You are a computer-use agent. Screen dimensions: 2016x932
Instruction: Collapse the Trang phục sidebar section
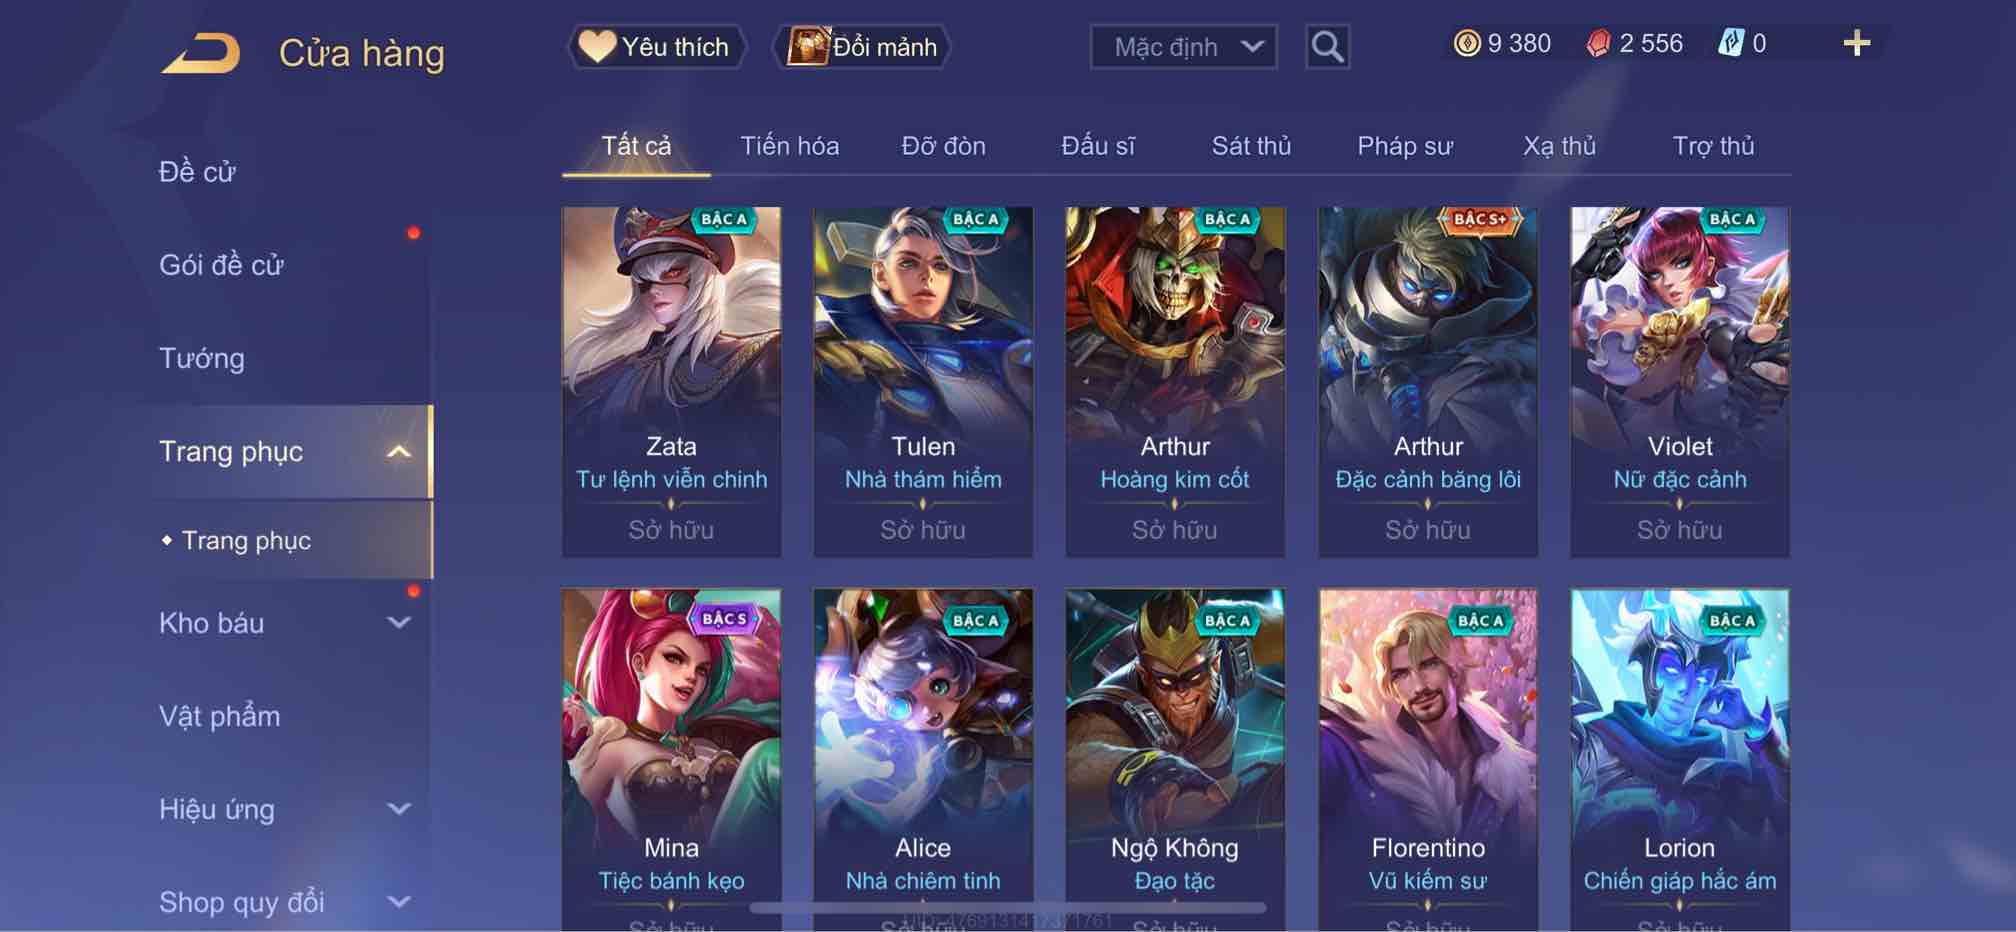[x=399, y=452]
